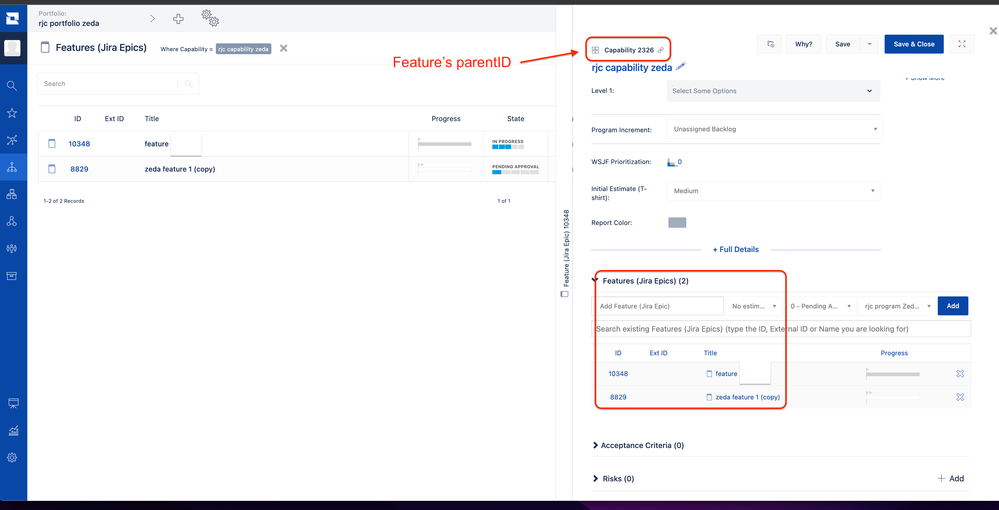Close the capability detail panel
The height and width of the screenshot is (510, 999).
992,30
